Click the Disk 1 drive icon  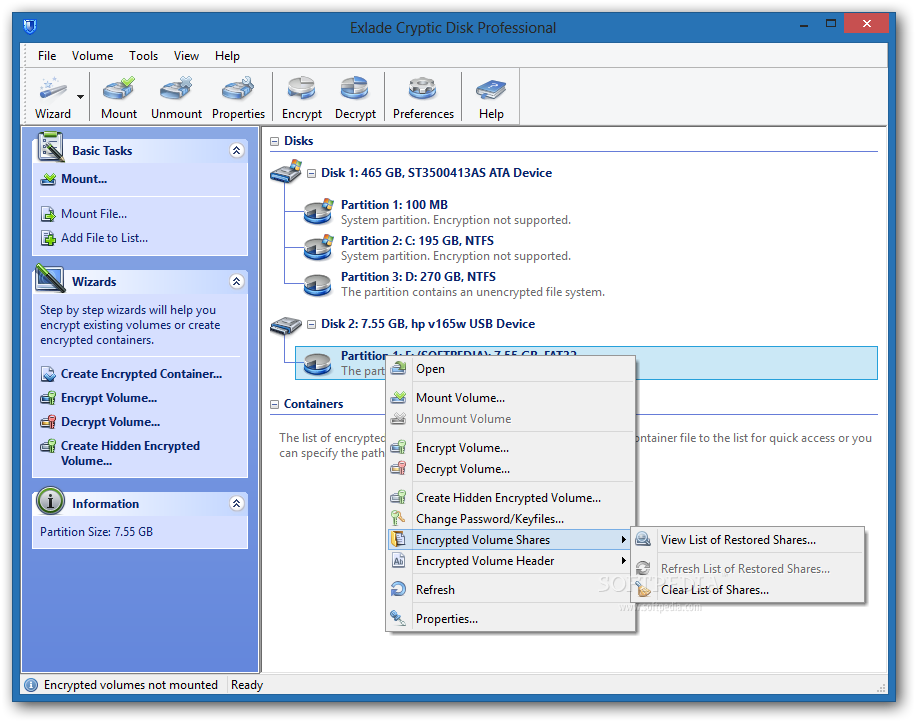[x=286, y=171]
